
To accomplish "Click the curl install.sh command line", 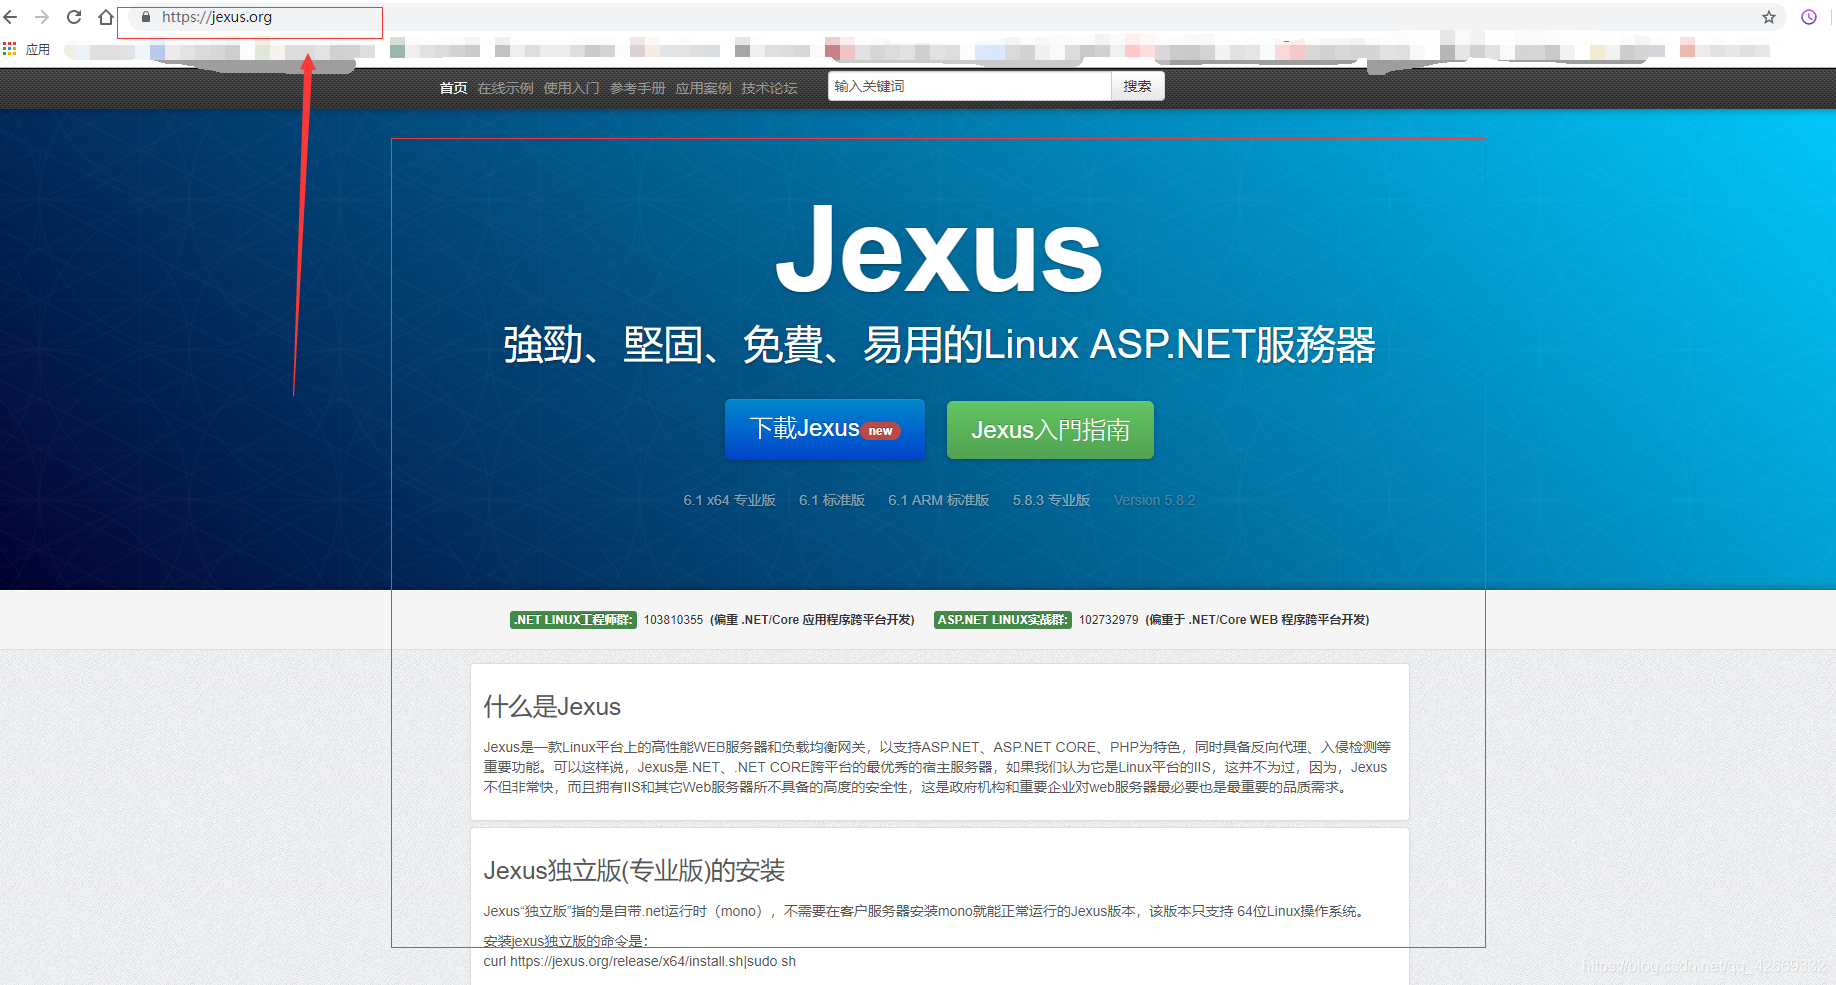I will [639, 962].
